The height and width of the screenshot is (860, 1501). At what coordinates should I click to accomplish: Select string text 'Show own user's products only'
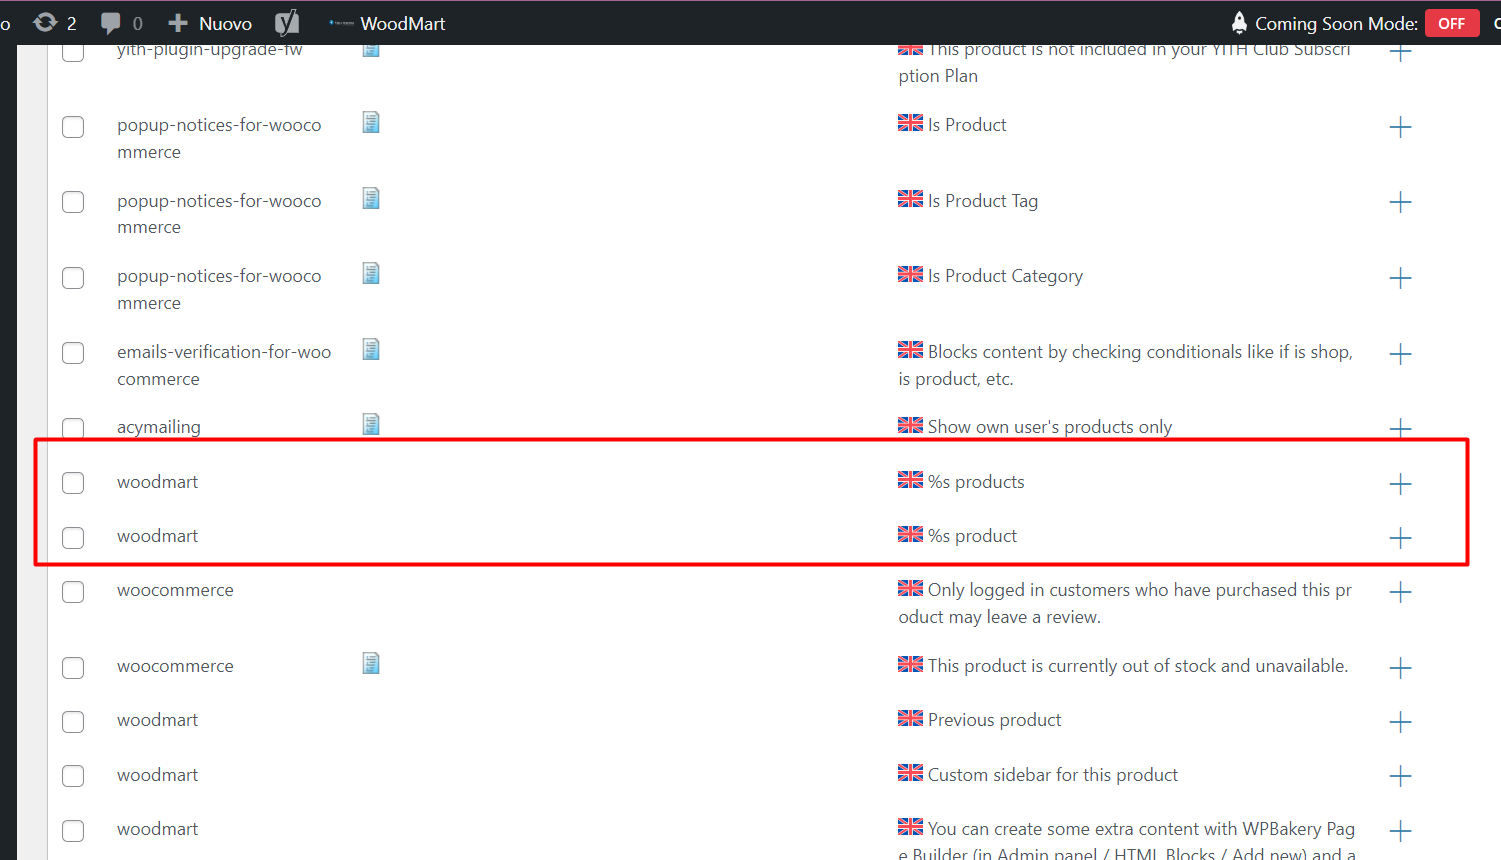[x=1050, y=427]
